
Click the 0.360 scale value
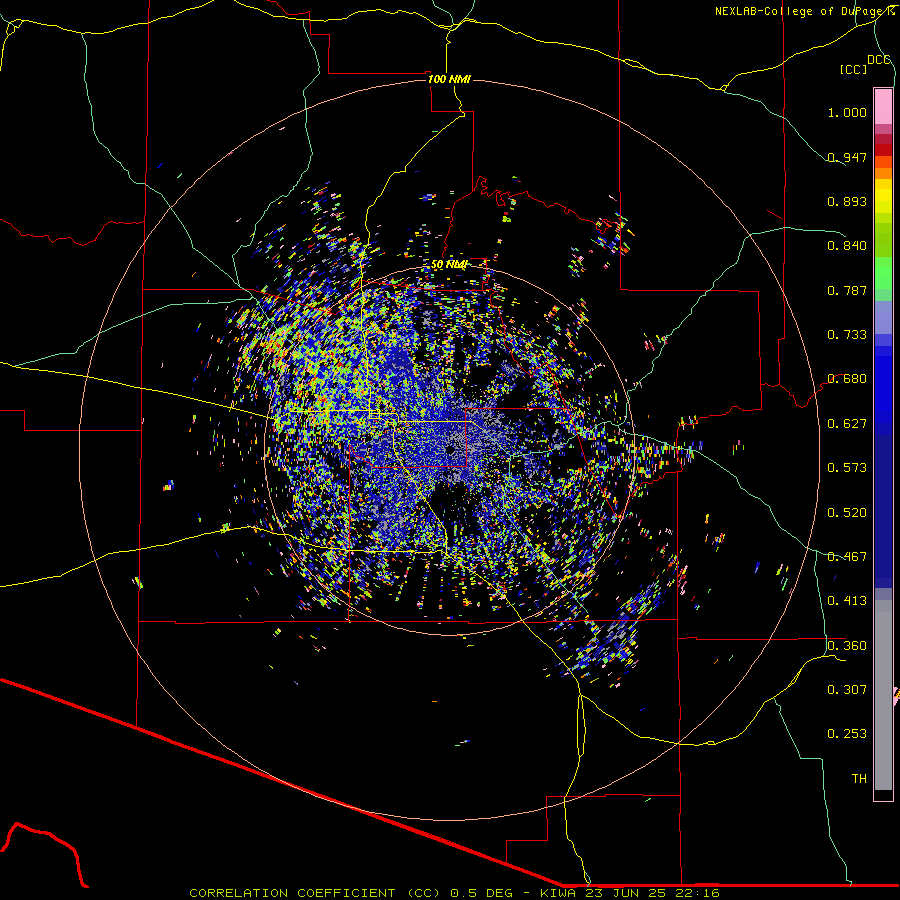(847, 646)
